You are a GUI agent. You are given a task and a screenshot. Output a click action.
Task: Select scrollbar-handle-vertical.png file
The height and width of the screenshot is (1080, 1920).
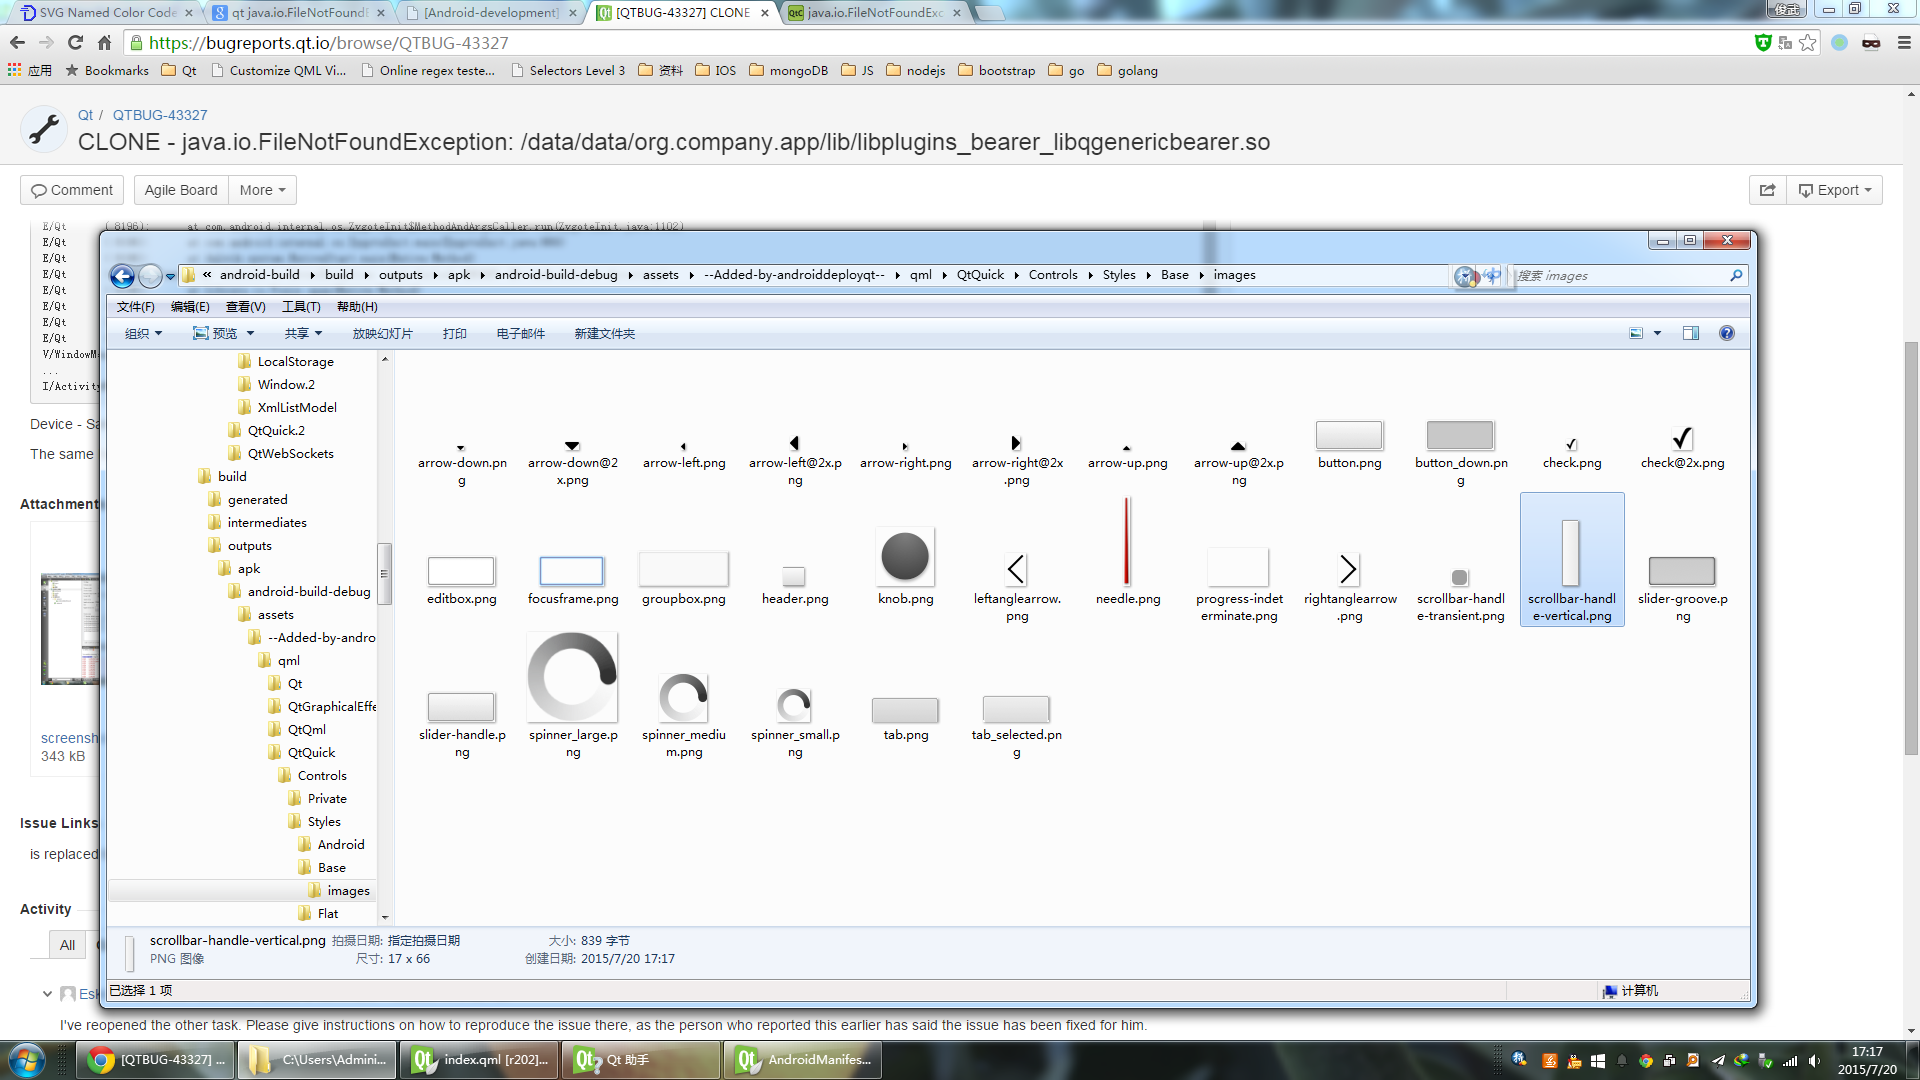[1572, 560]
